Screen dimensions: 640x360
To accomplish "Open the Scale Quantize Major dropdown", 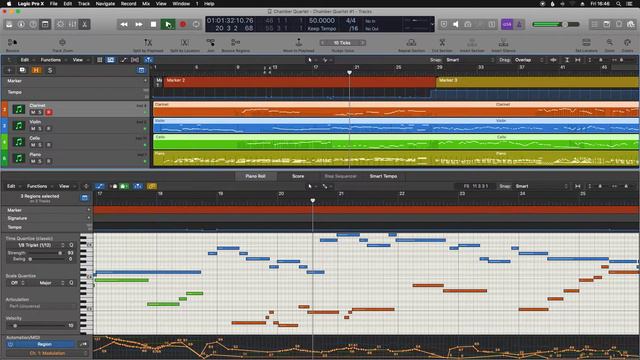I will 47,283.
